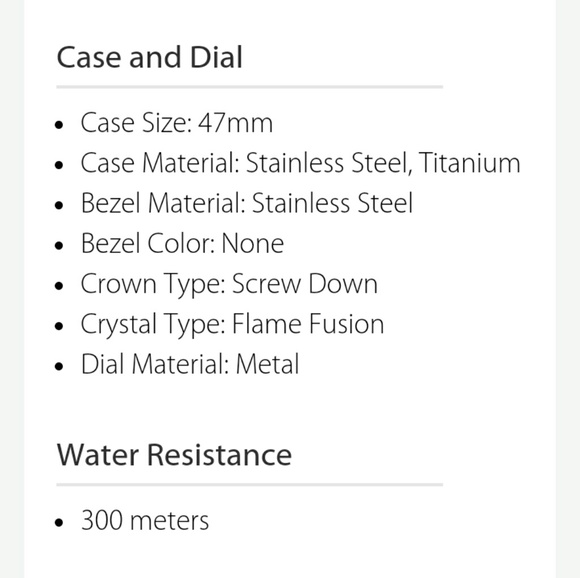Select the 300 meters entry
The image size is (580, 578).
pyautogui.click(x=145, y=521)
